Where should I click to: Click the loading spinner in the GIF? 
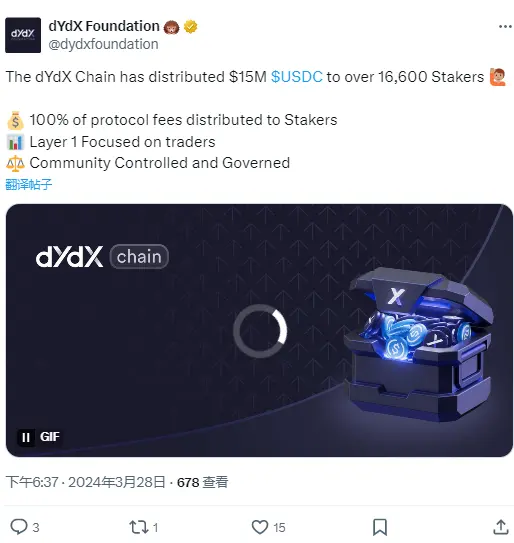260,331
